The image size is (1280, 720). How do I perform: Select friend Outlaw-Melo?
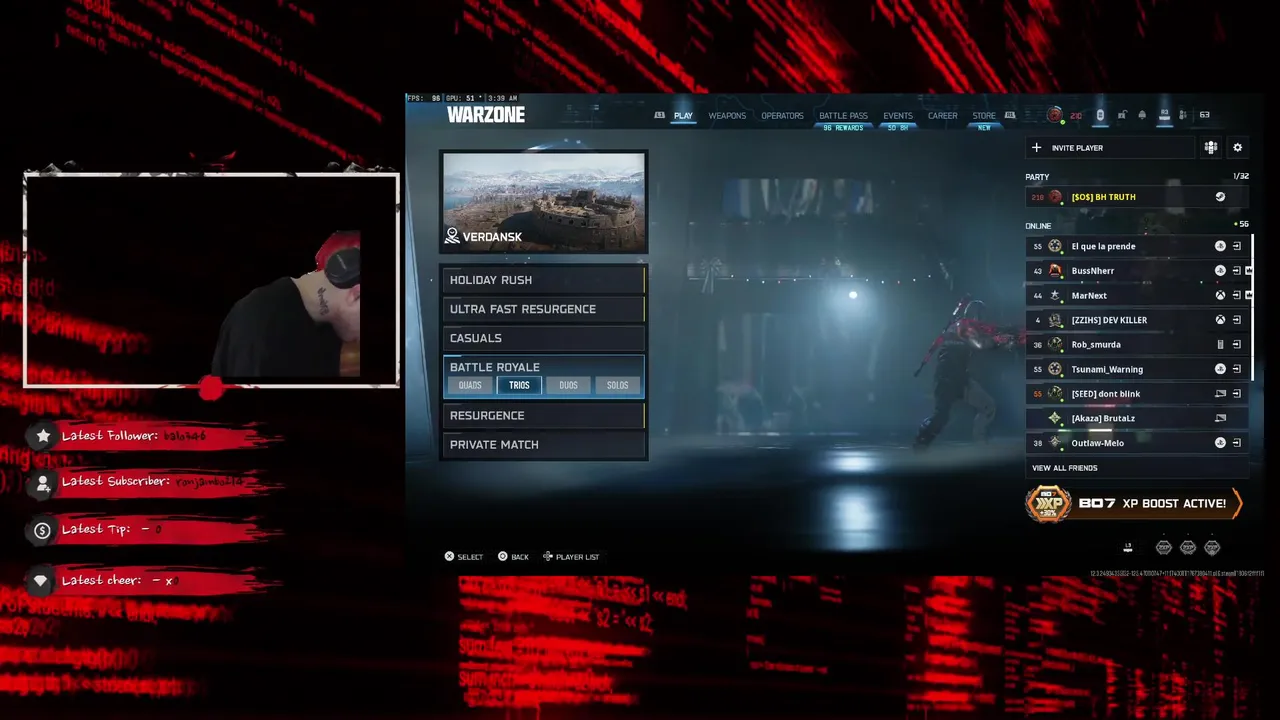[x=1138, y=443]
